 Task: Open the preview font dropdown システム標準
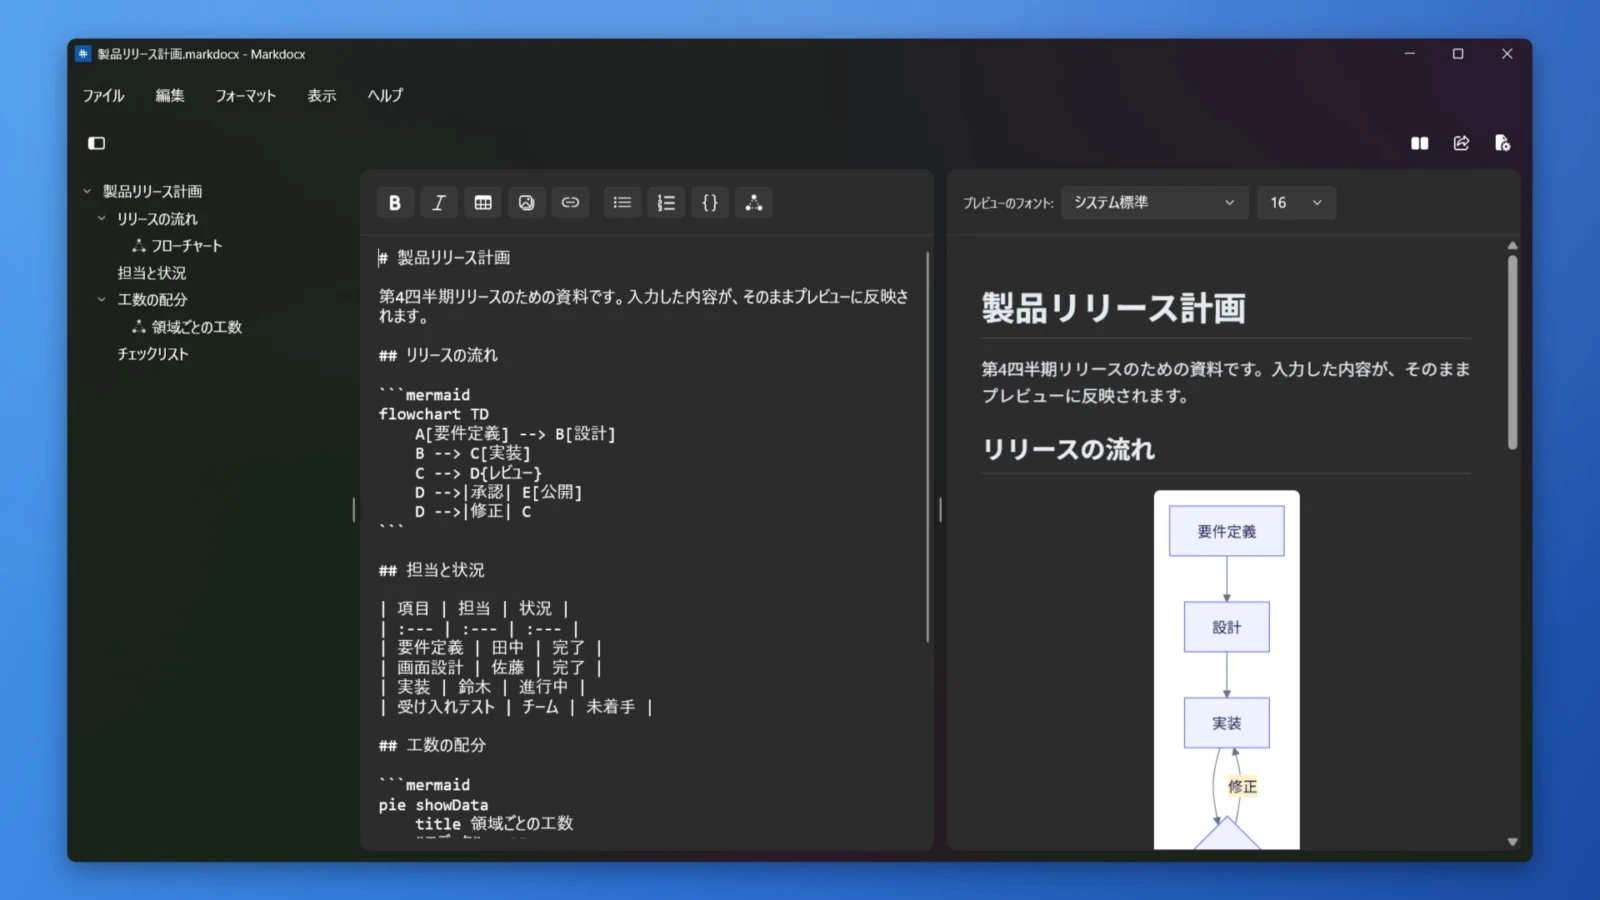[x=1155, y=203]
